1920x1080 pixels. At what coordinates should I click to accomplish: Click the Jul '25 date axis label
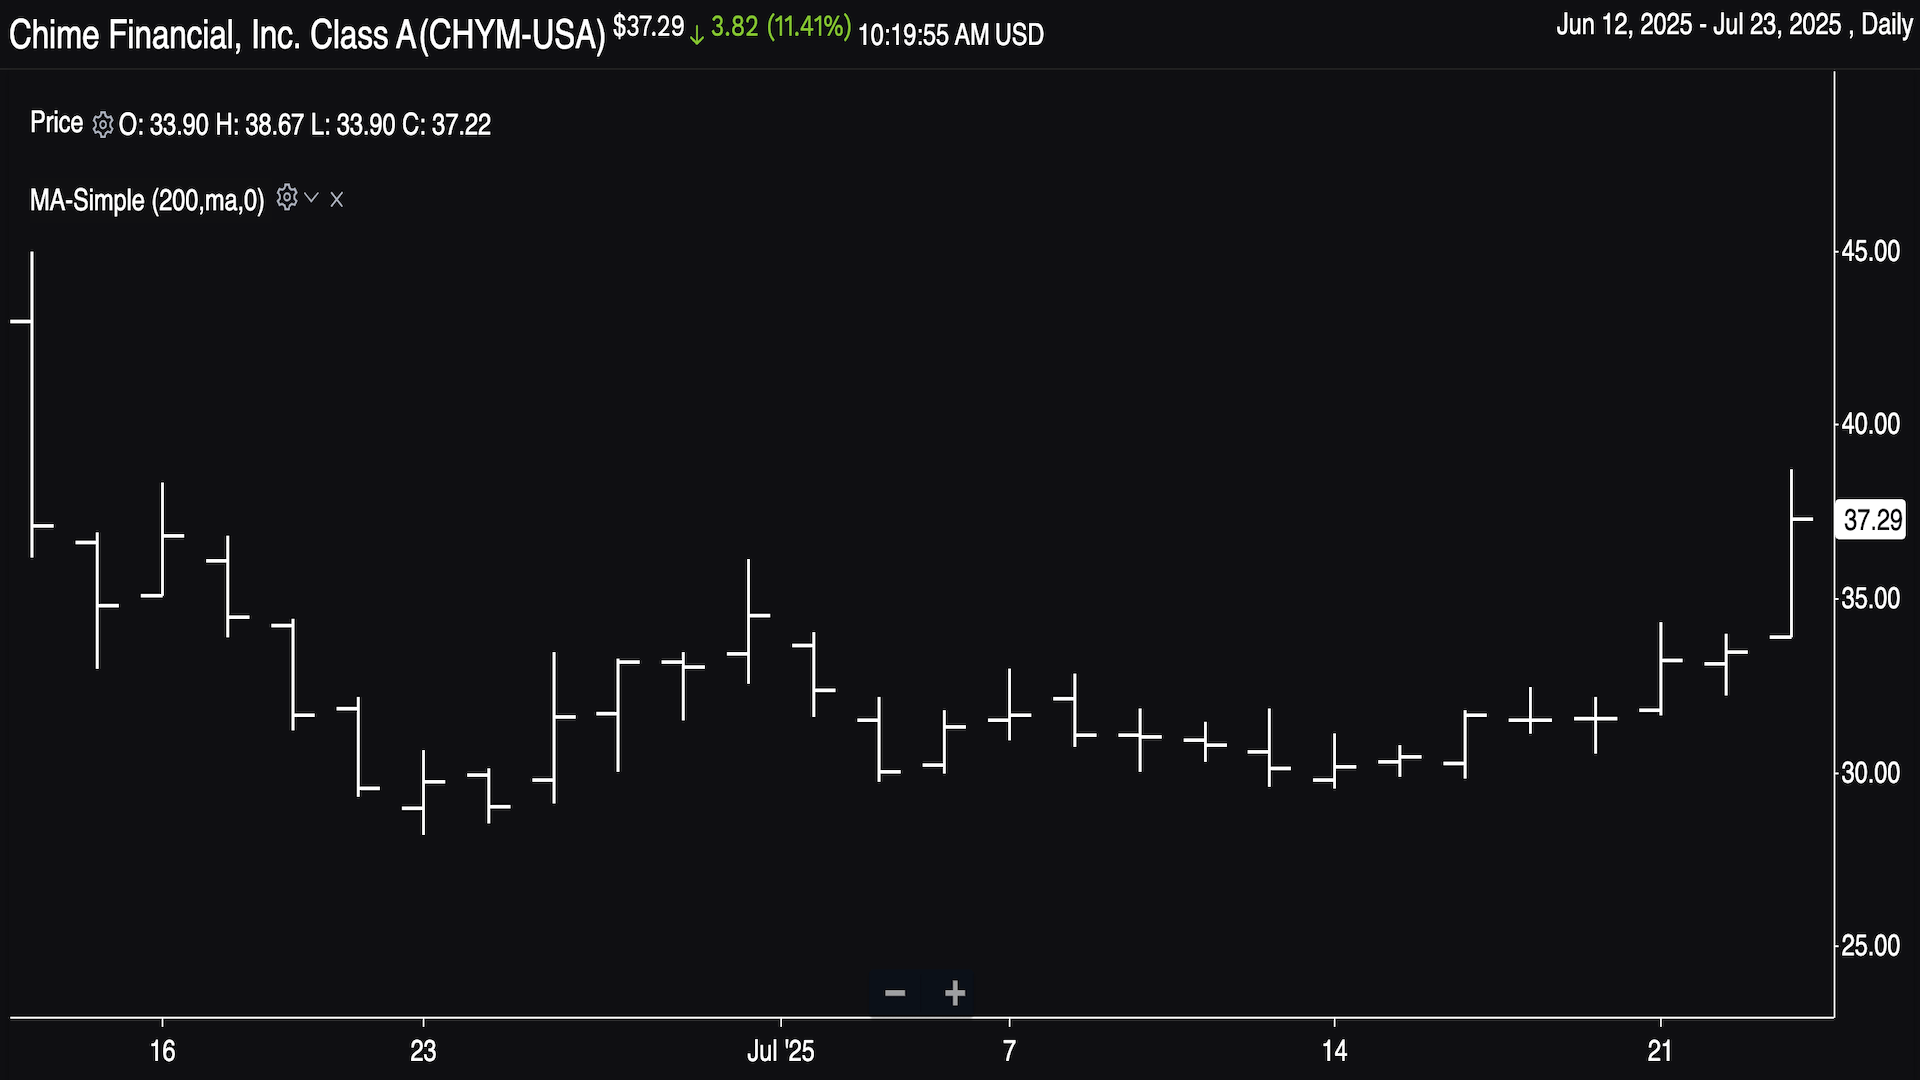781,1051
